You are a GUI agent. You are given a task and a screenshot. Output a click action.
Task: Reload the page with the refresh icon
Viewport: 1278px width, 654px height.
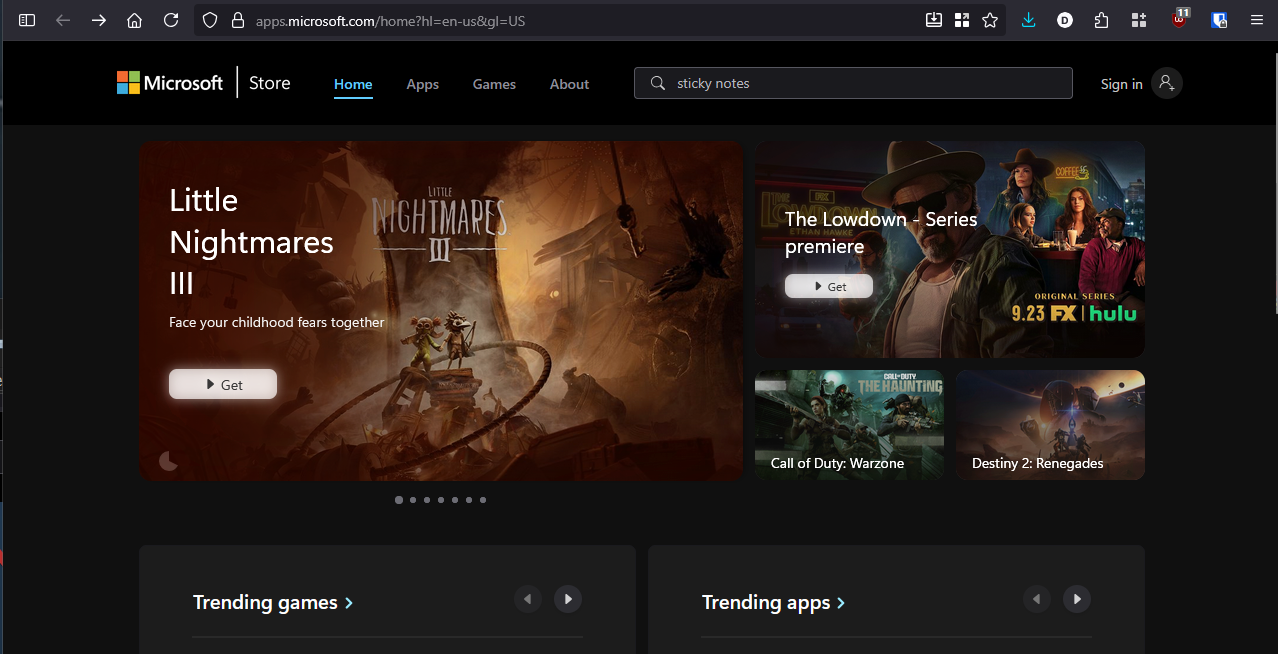[171, 20]
